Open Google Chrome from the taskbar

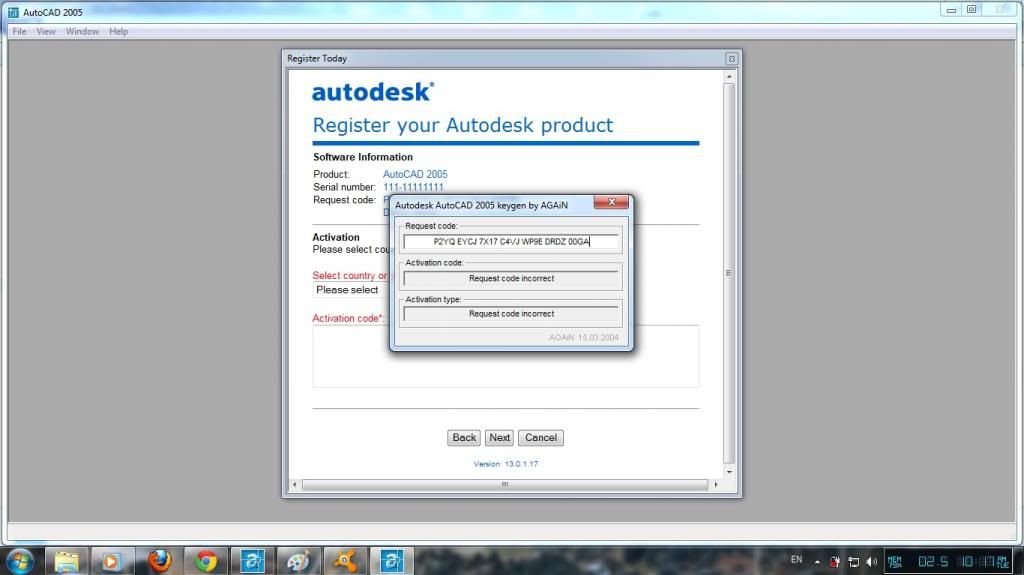206,561
